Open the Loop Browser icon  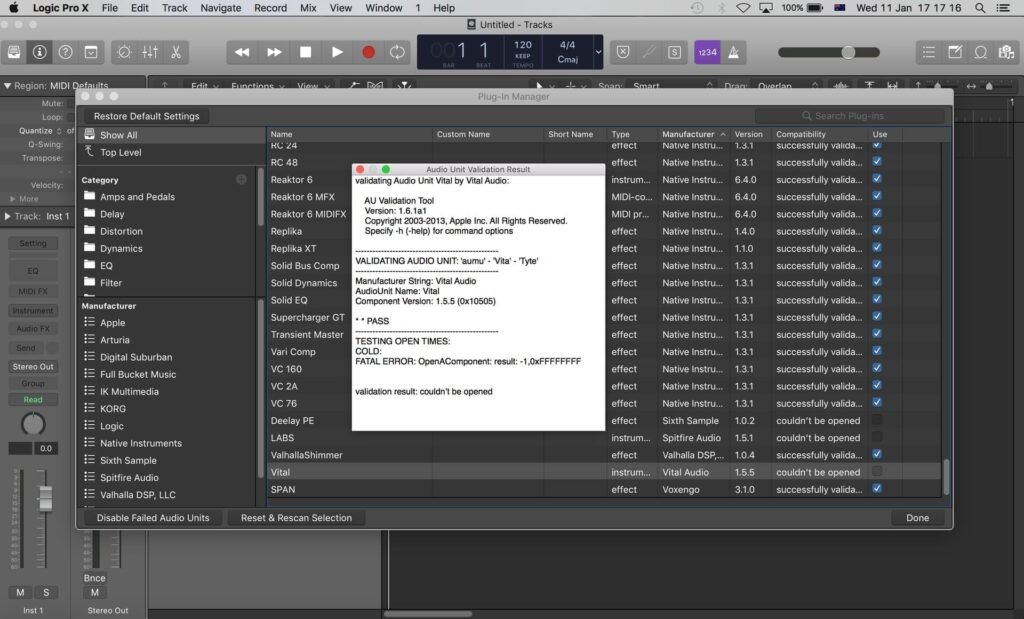[980, 52]
